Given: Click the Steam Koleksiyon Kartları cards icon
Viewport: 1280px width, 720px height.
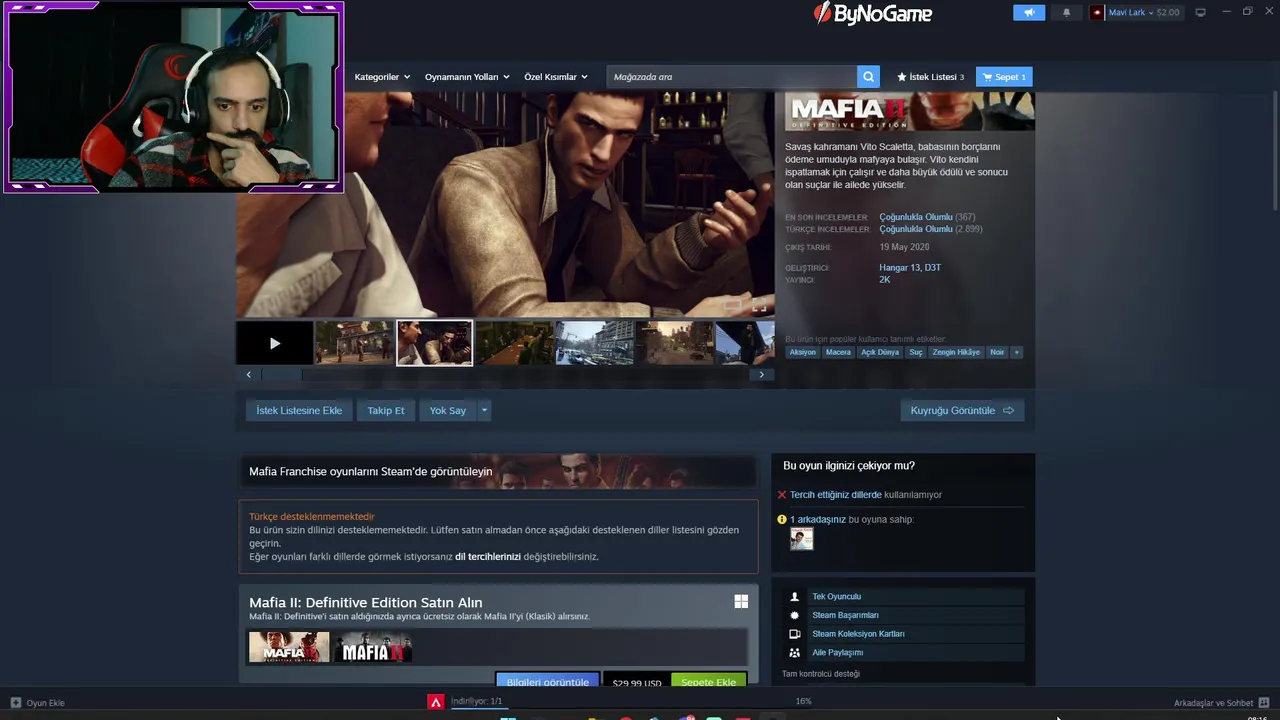Looking at the screenshot, I should [795, 634].
